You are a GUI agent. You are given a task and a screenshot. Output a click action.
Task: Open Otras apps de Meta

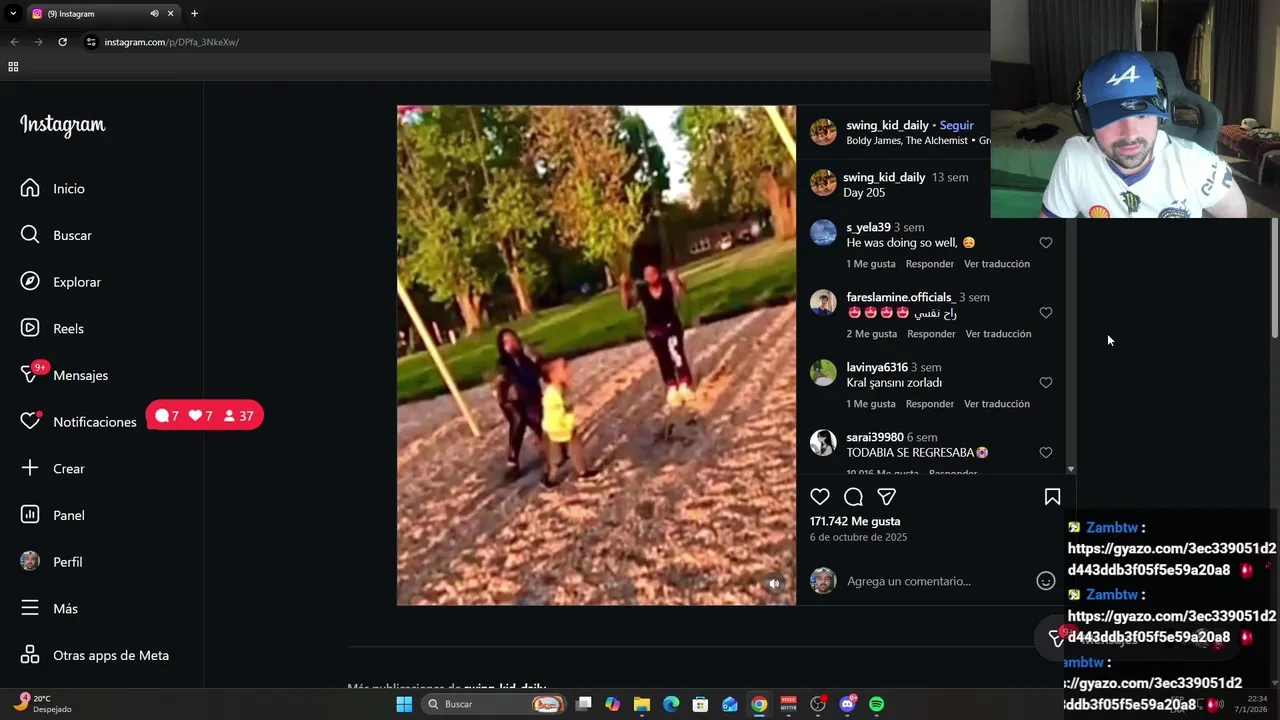coord(97,655)
